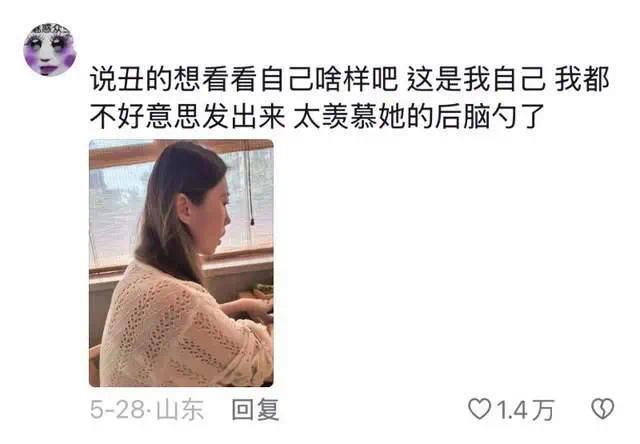Image resolution: width=640 pixels, height=444 pixels.
Task: Like the comment with the heart icon
Action: (479, 408)
